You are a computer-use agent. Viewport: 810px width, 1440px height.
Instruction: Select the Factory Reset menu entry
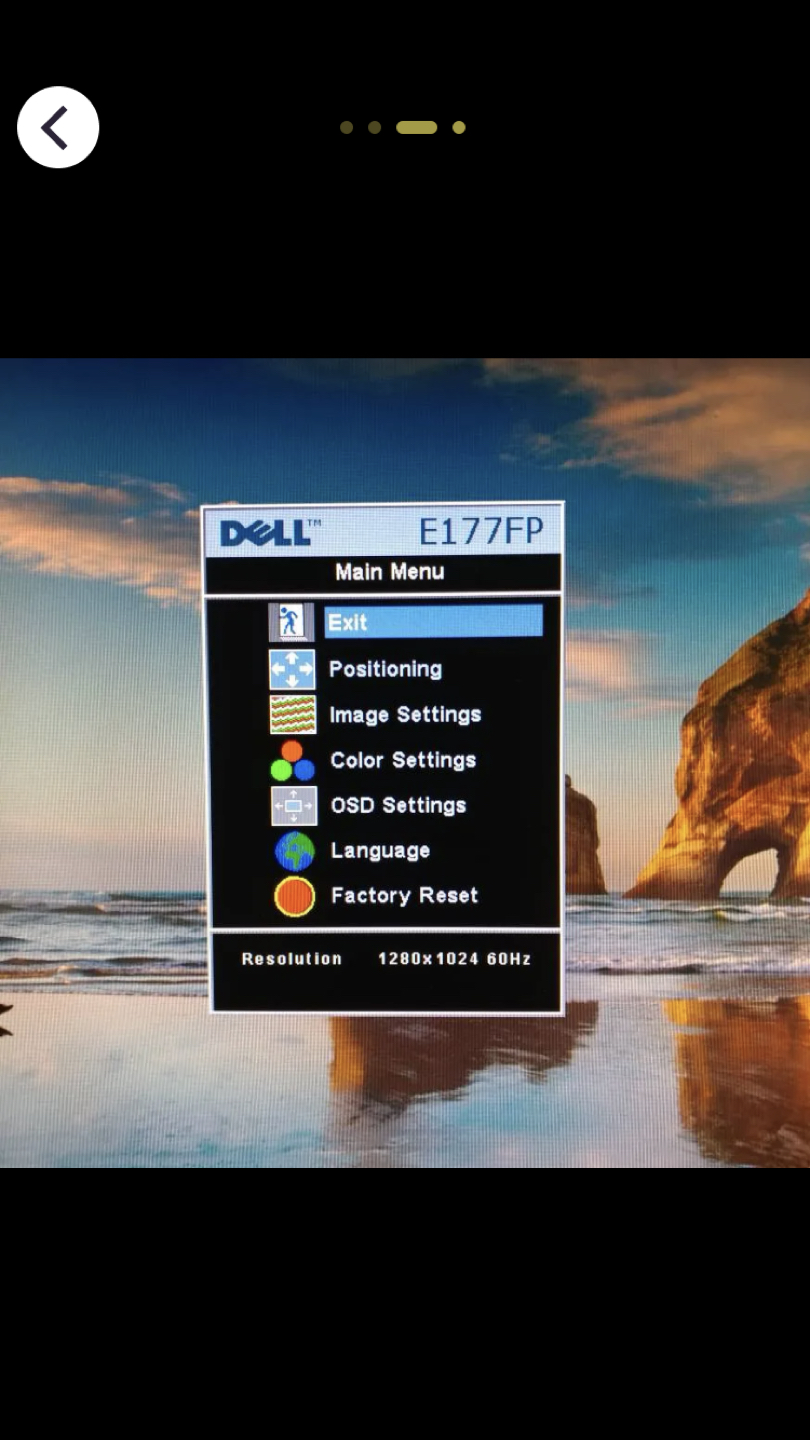404,895
